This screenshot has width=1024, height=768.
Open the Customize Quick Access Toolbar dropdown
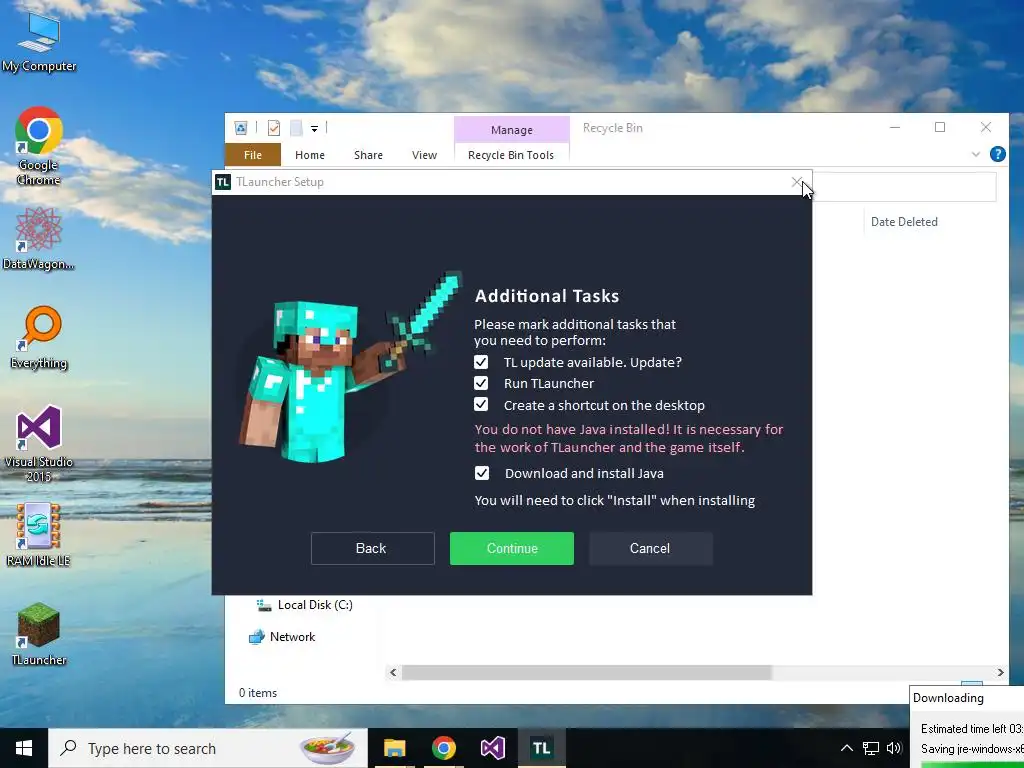click(314, 129)
